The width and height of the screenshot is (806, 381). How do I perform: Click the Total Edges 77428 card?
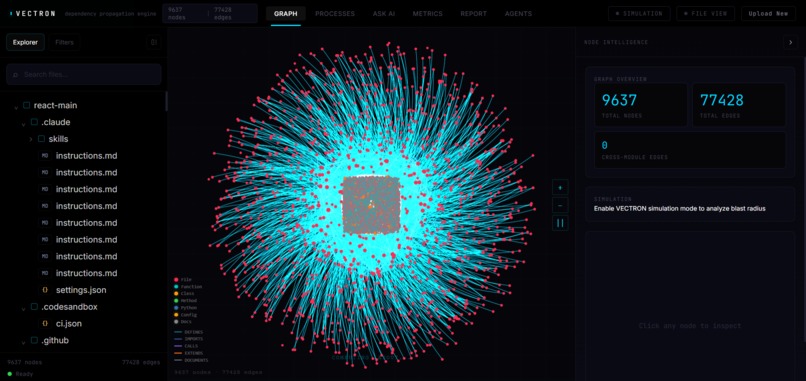click(739, 105)
